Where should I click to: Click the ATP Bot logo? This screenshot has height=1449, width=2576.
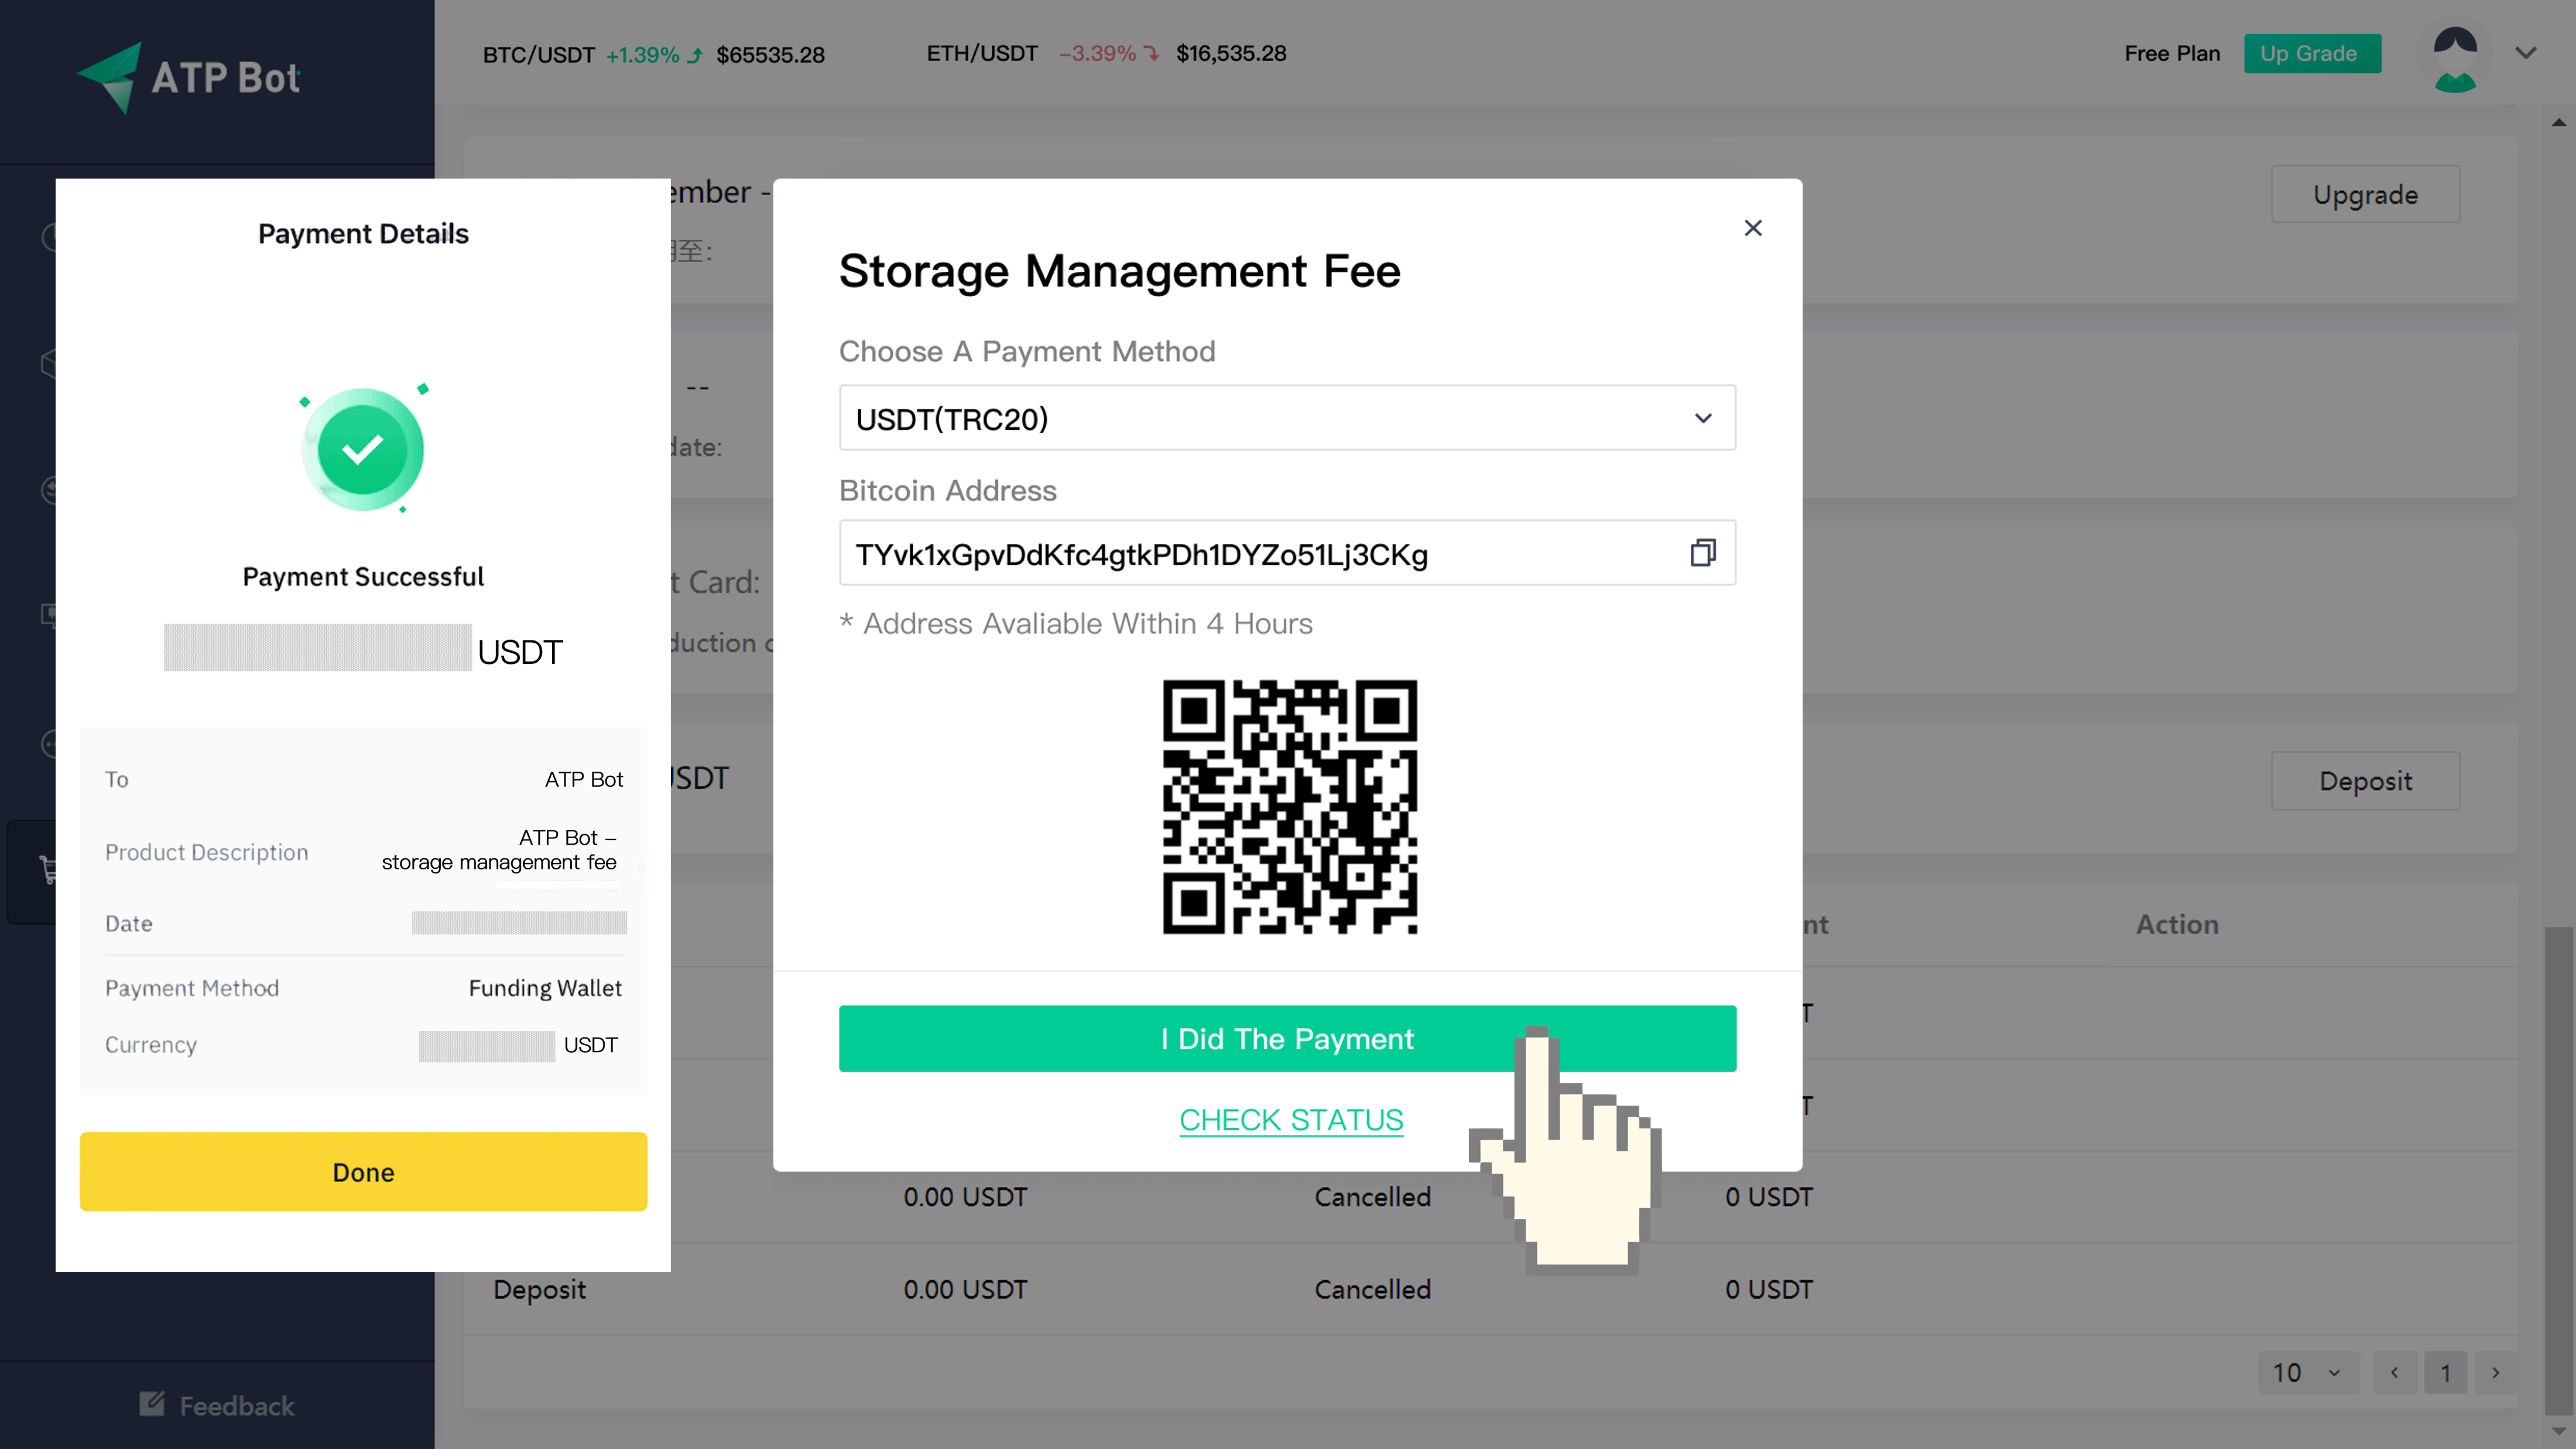tap(190, 78)
